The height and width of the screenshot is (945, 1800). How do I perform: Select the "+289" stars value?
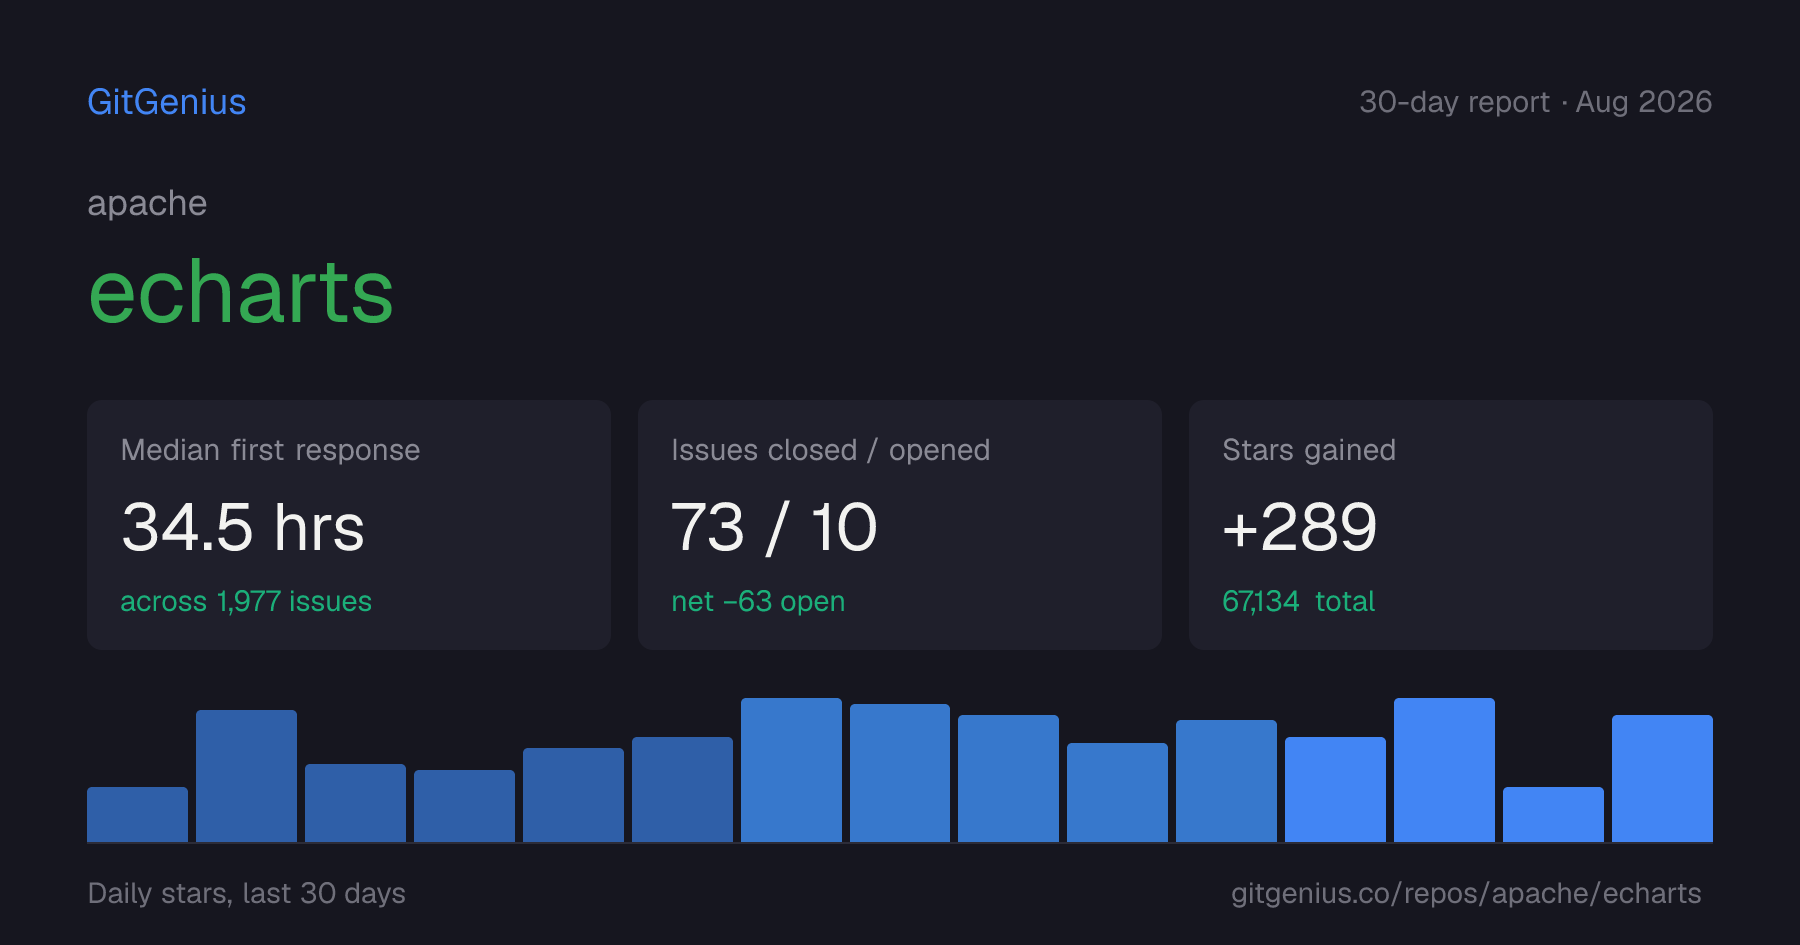[1300, 527]
